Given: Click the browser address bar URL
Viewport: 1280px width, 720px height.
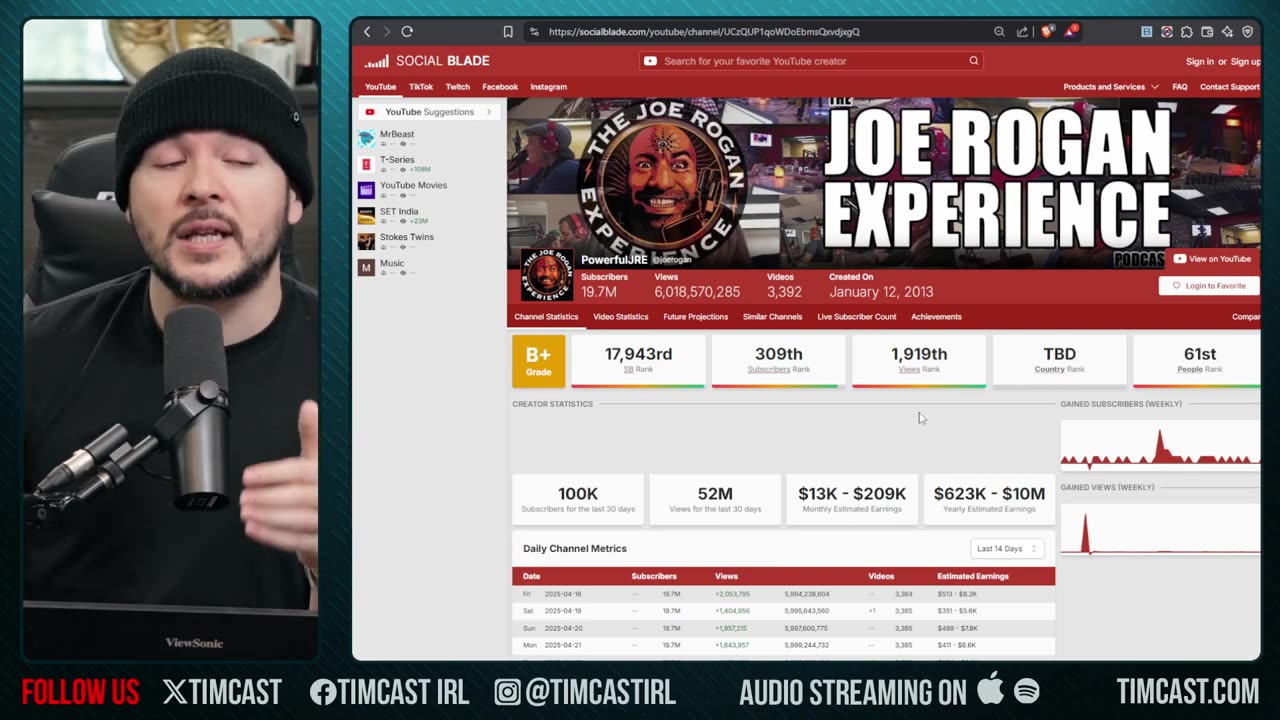Looking at the screenshot, I should 704,32.
